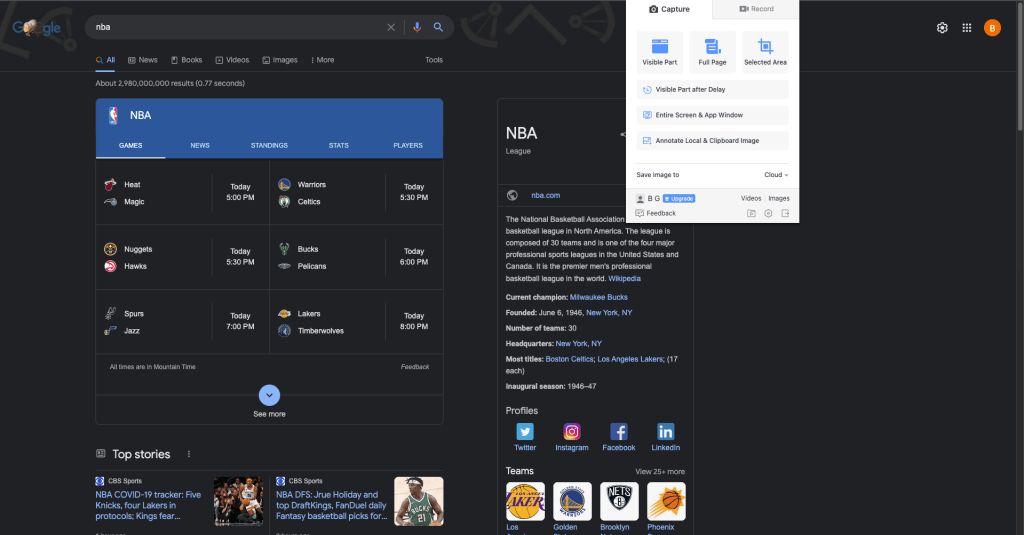
Task: Open Google settings gear icon
Action: (942, 28)
